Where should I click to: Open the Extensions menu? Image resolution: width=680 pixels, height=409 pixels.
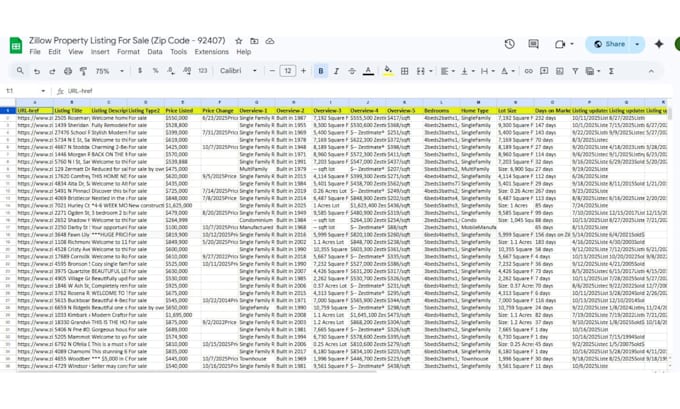pos(211,52)
